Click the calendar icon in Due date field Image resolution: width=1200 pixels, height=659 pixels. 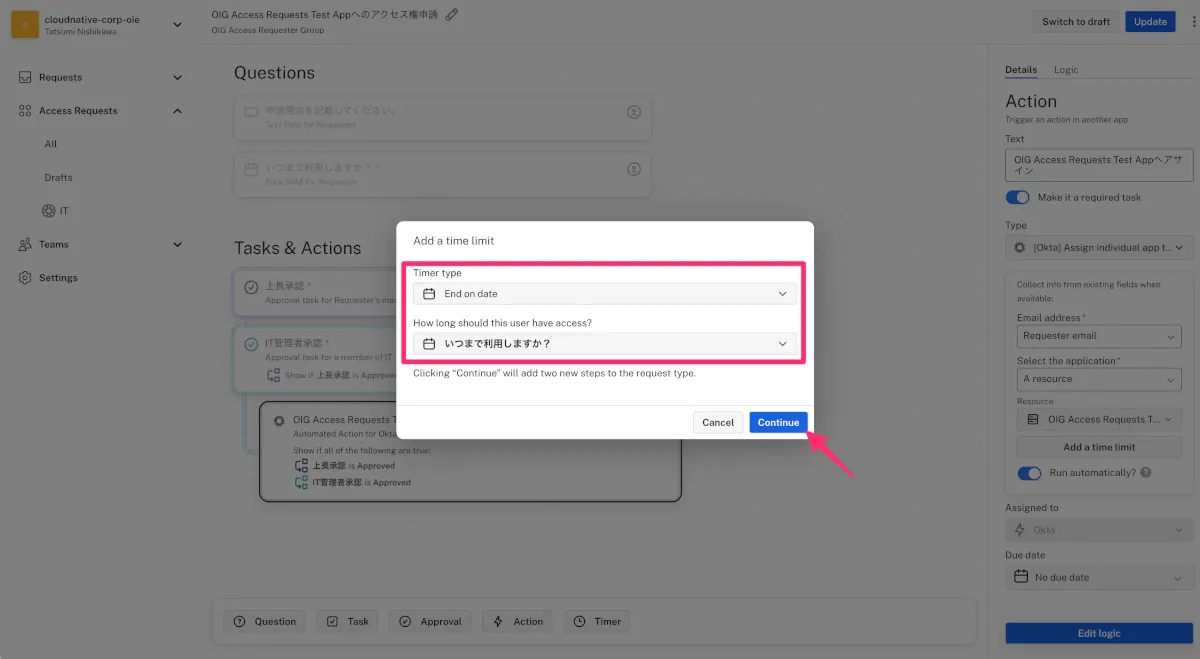1021,577
